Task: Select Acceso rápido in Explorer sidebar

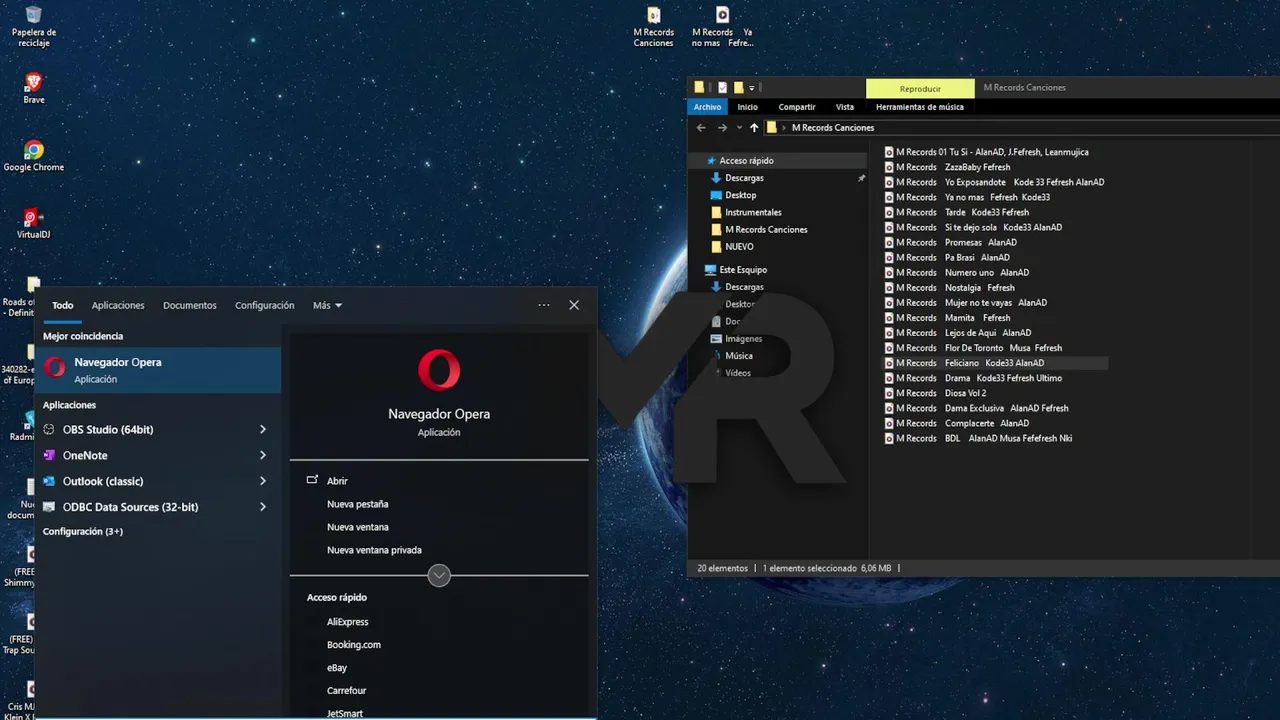Action: click(x=746, y=160)
